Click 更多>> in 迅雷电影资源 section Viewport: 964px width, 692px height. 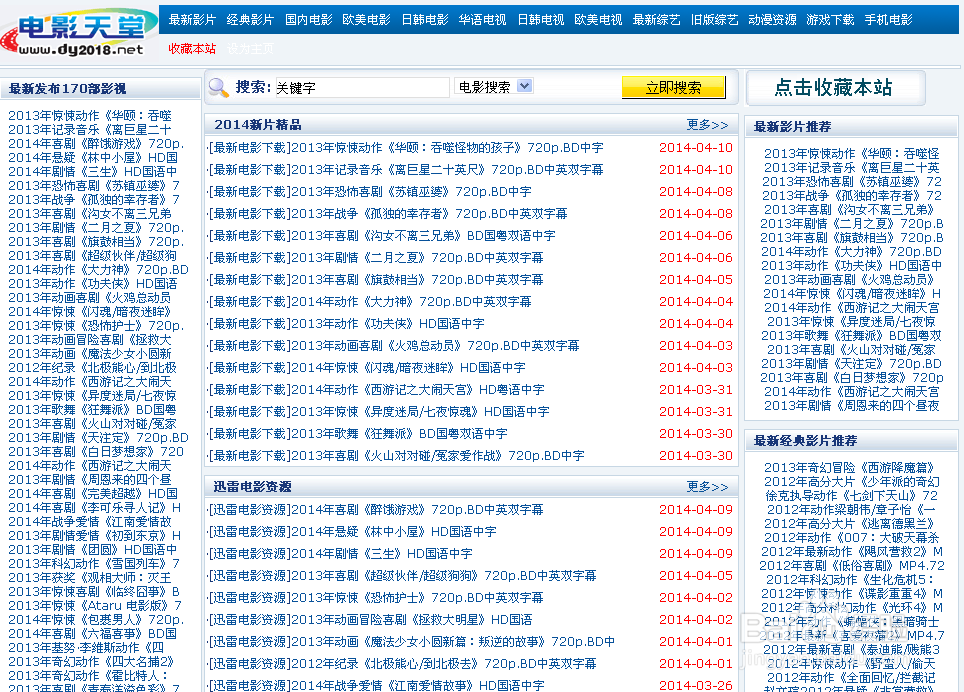[x=707, y=487]
